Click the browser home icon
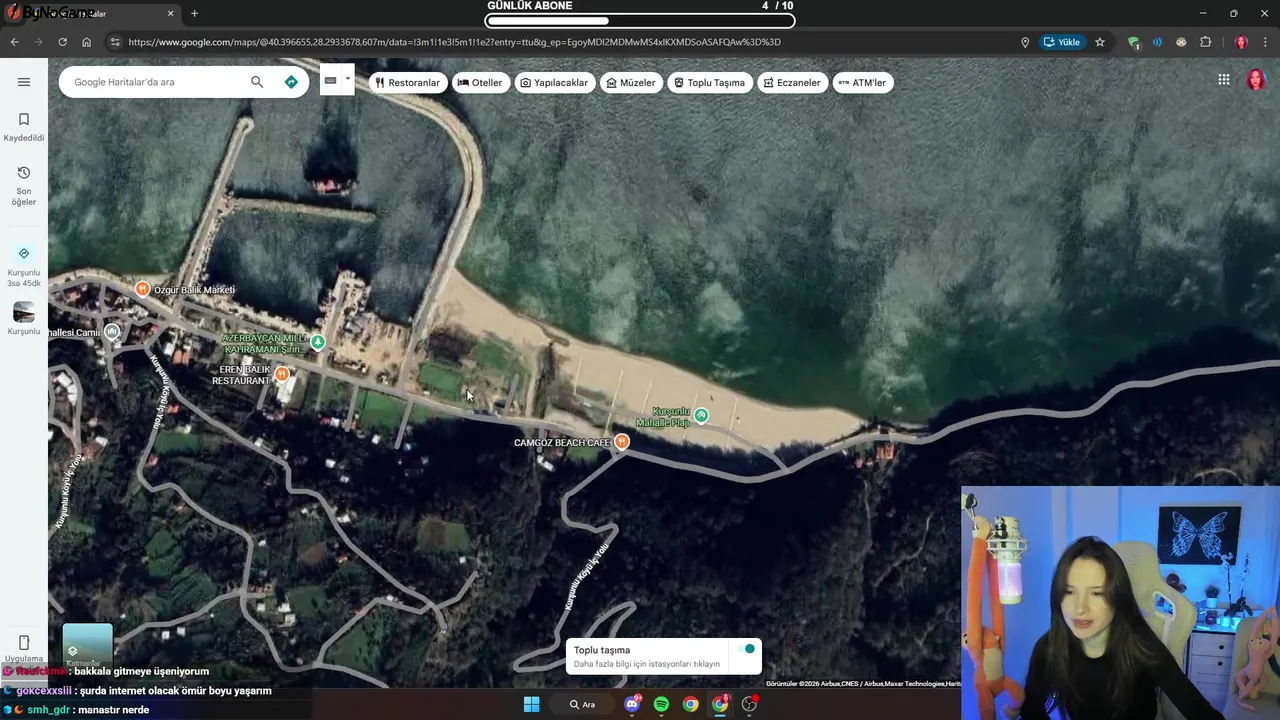This screenshot has height=720, width=1280. pyautogui.click(x=87, y=42)
